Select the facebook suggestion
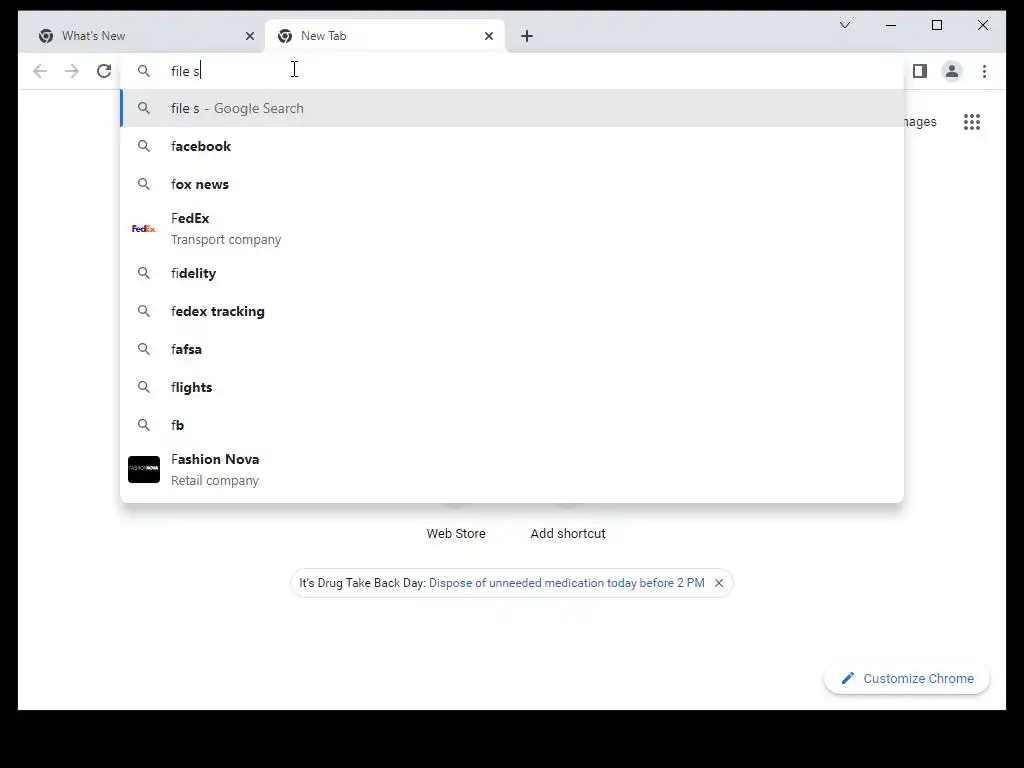The height and width of the screenshot is (768, 1024). [x=512, y=146]
